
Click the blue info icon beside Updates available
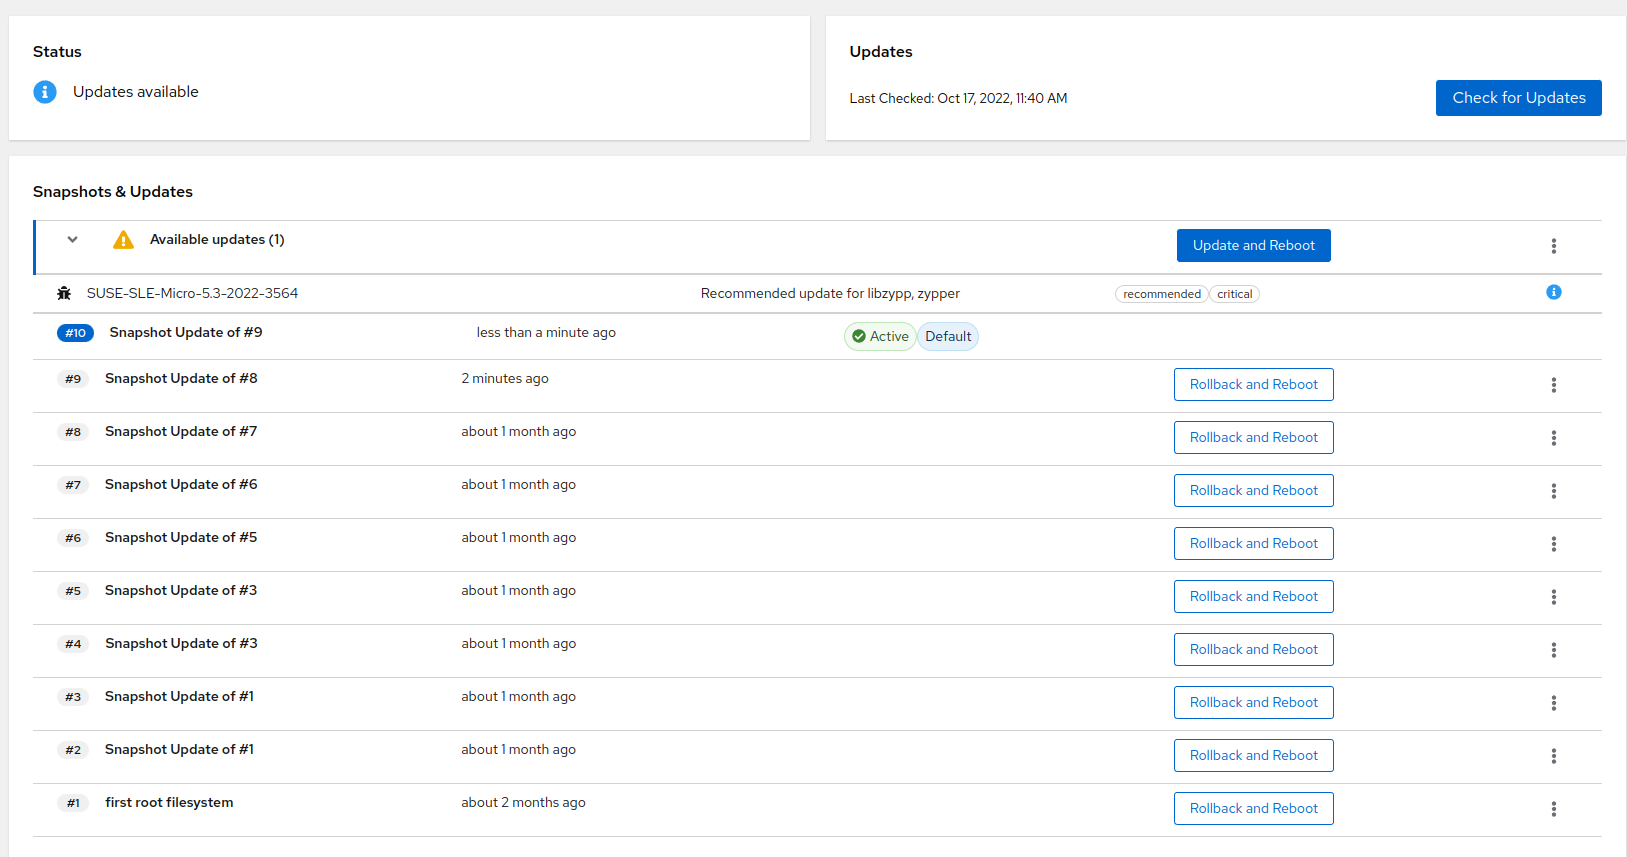pyautogui.click(x=45, y=92)
